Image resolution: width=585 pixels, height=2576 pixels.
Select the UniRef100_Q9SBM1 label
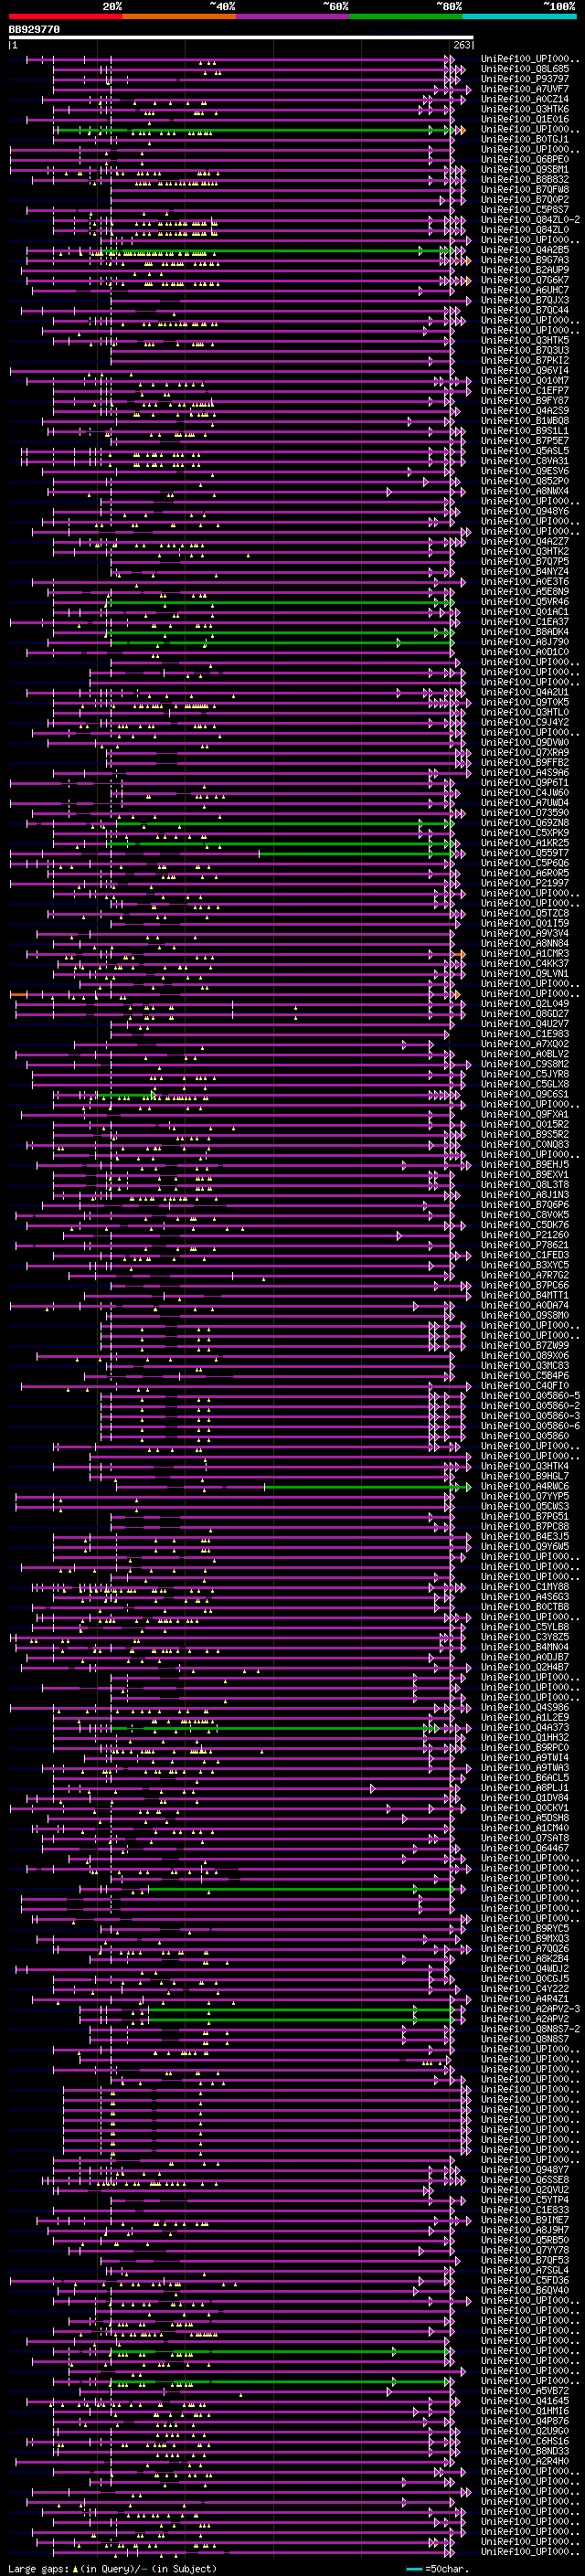[x=525, y=169]
